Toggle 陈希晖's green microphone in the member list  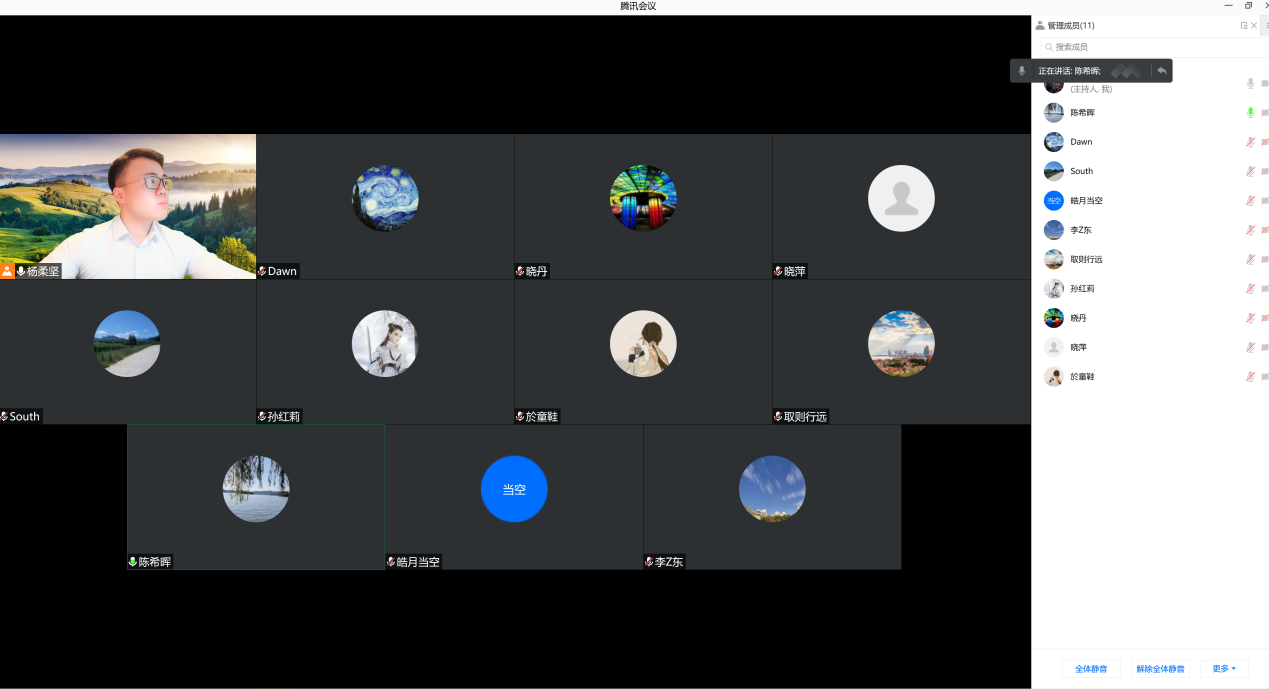[x=1250, y=113]
